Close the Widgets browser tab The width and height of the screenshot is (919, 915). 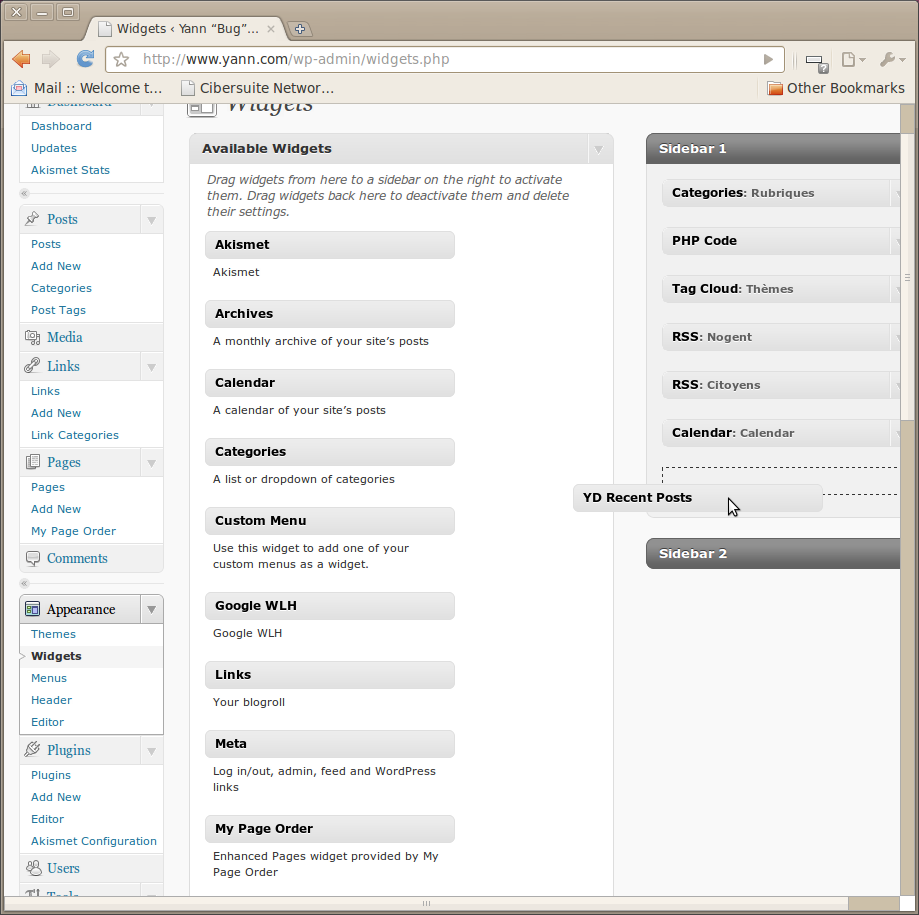(x=271, y=29)
